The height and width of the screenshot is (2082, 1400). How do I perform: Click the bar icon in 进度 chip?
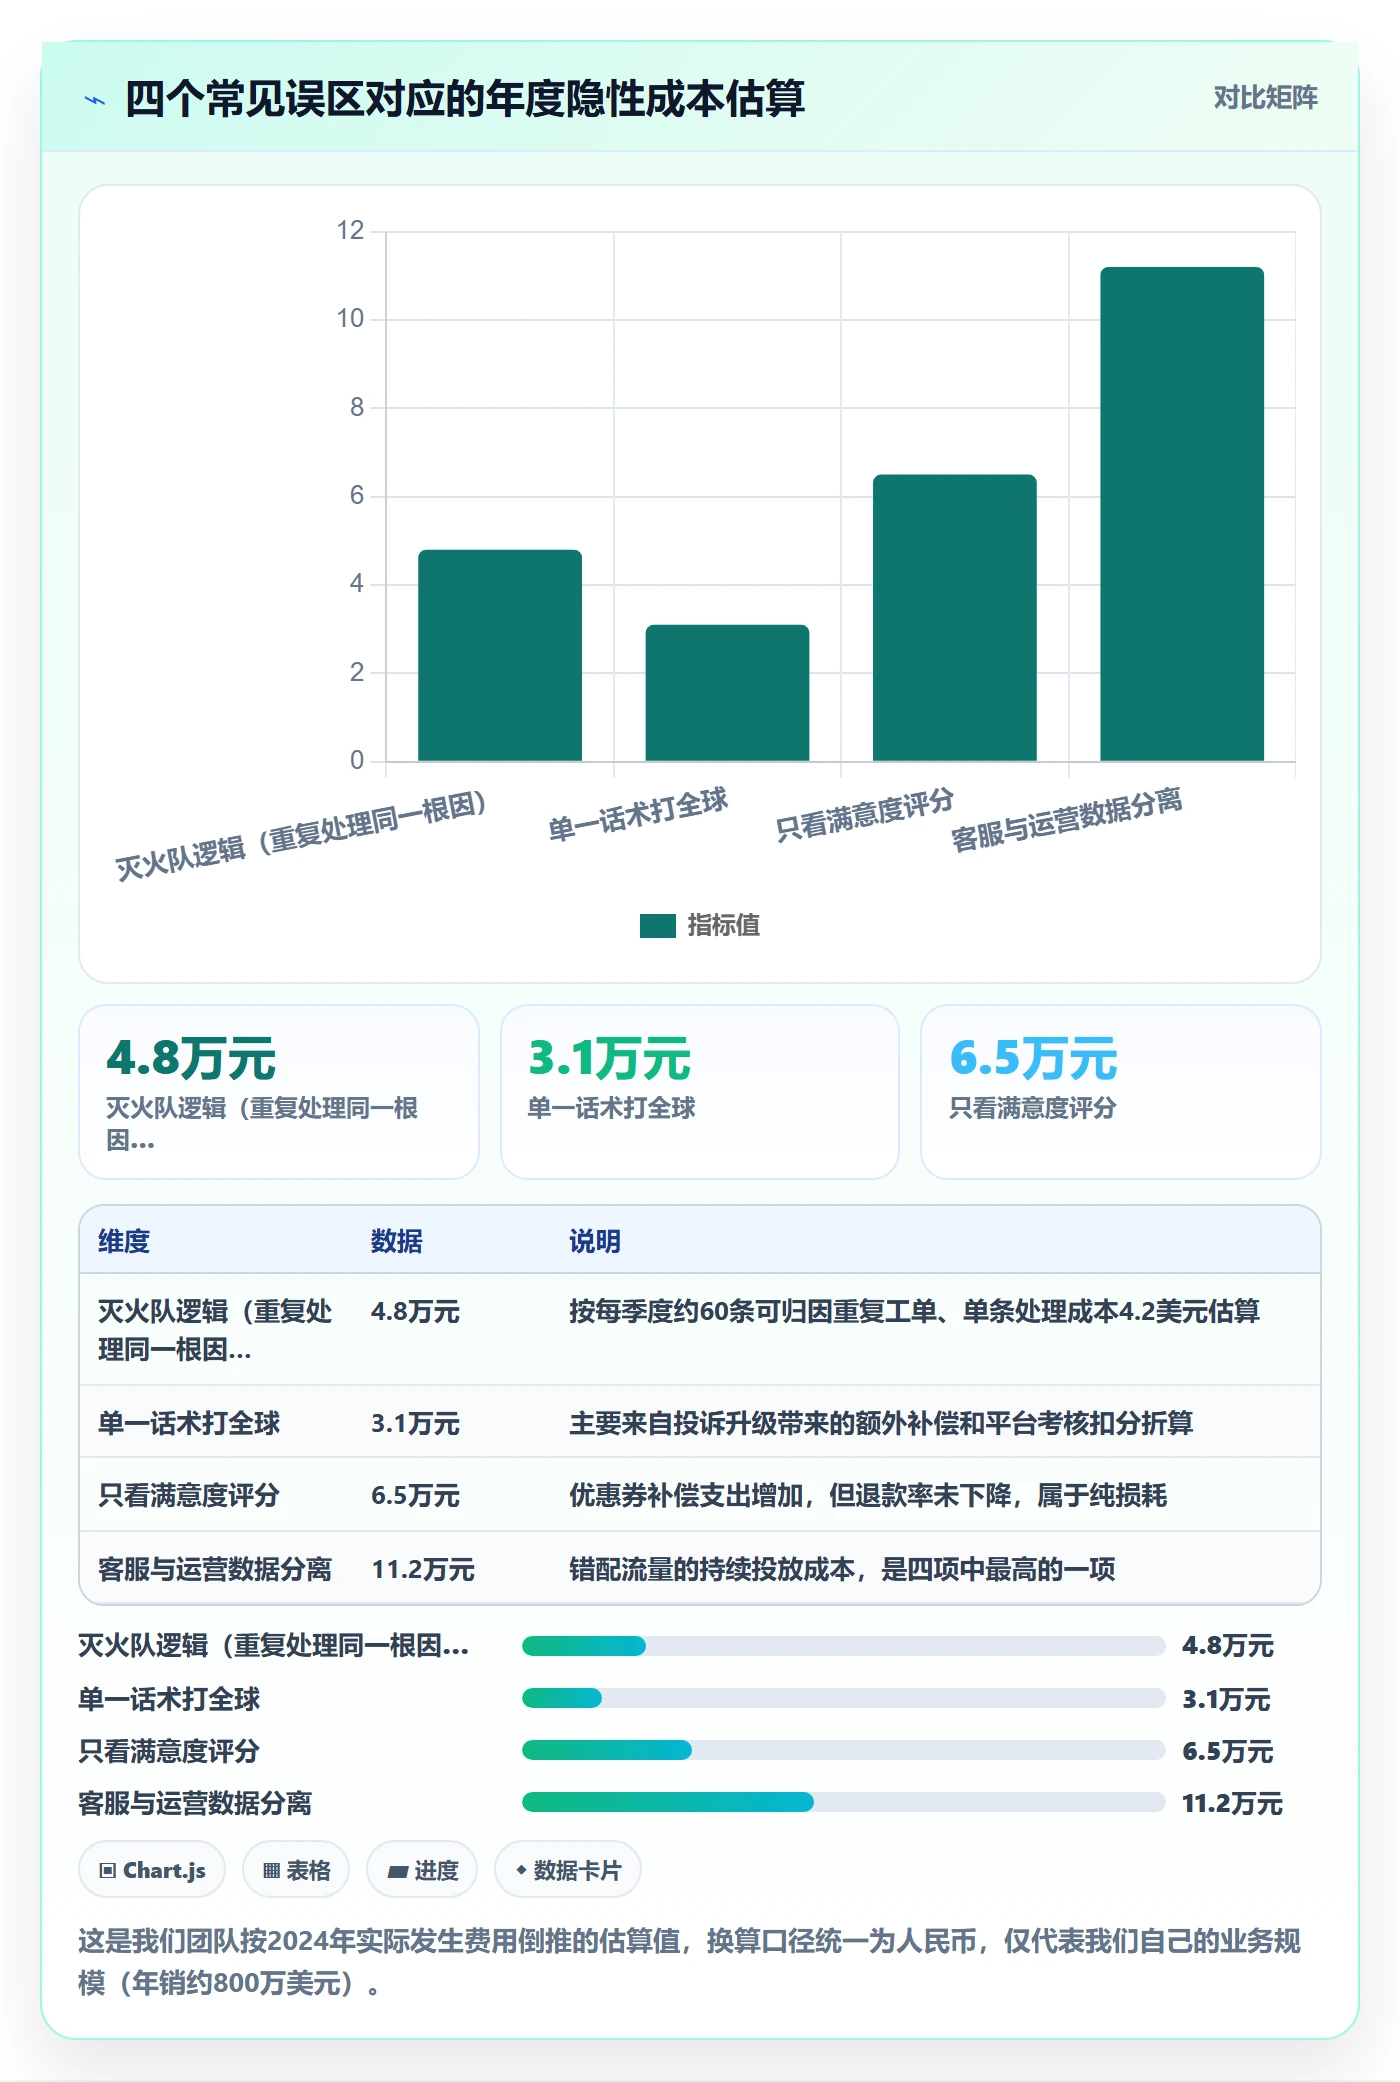(397, 1871)
